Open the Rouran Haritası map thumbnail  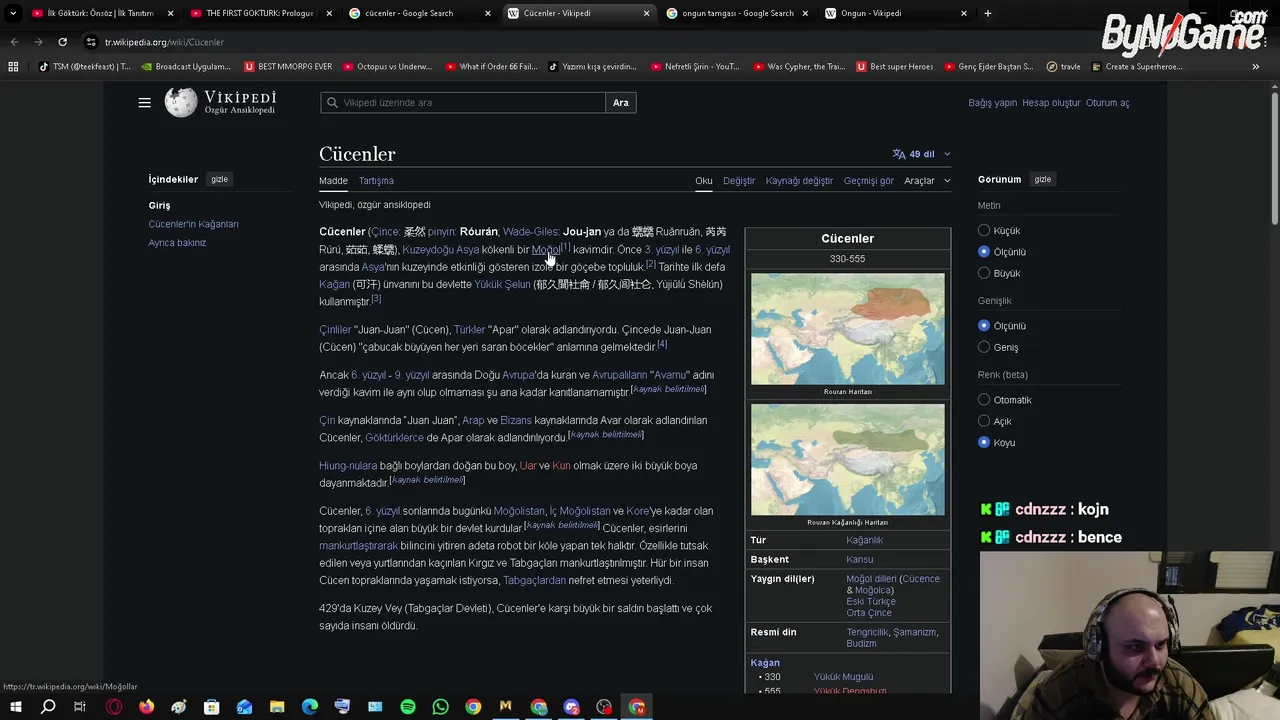(x=847, y=329)
